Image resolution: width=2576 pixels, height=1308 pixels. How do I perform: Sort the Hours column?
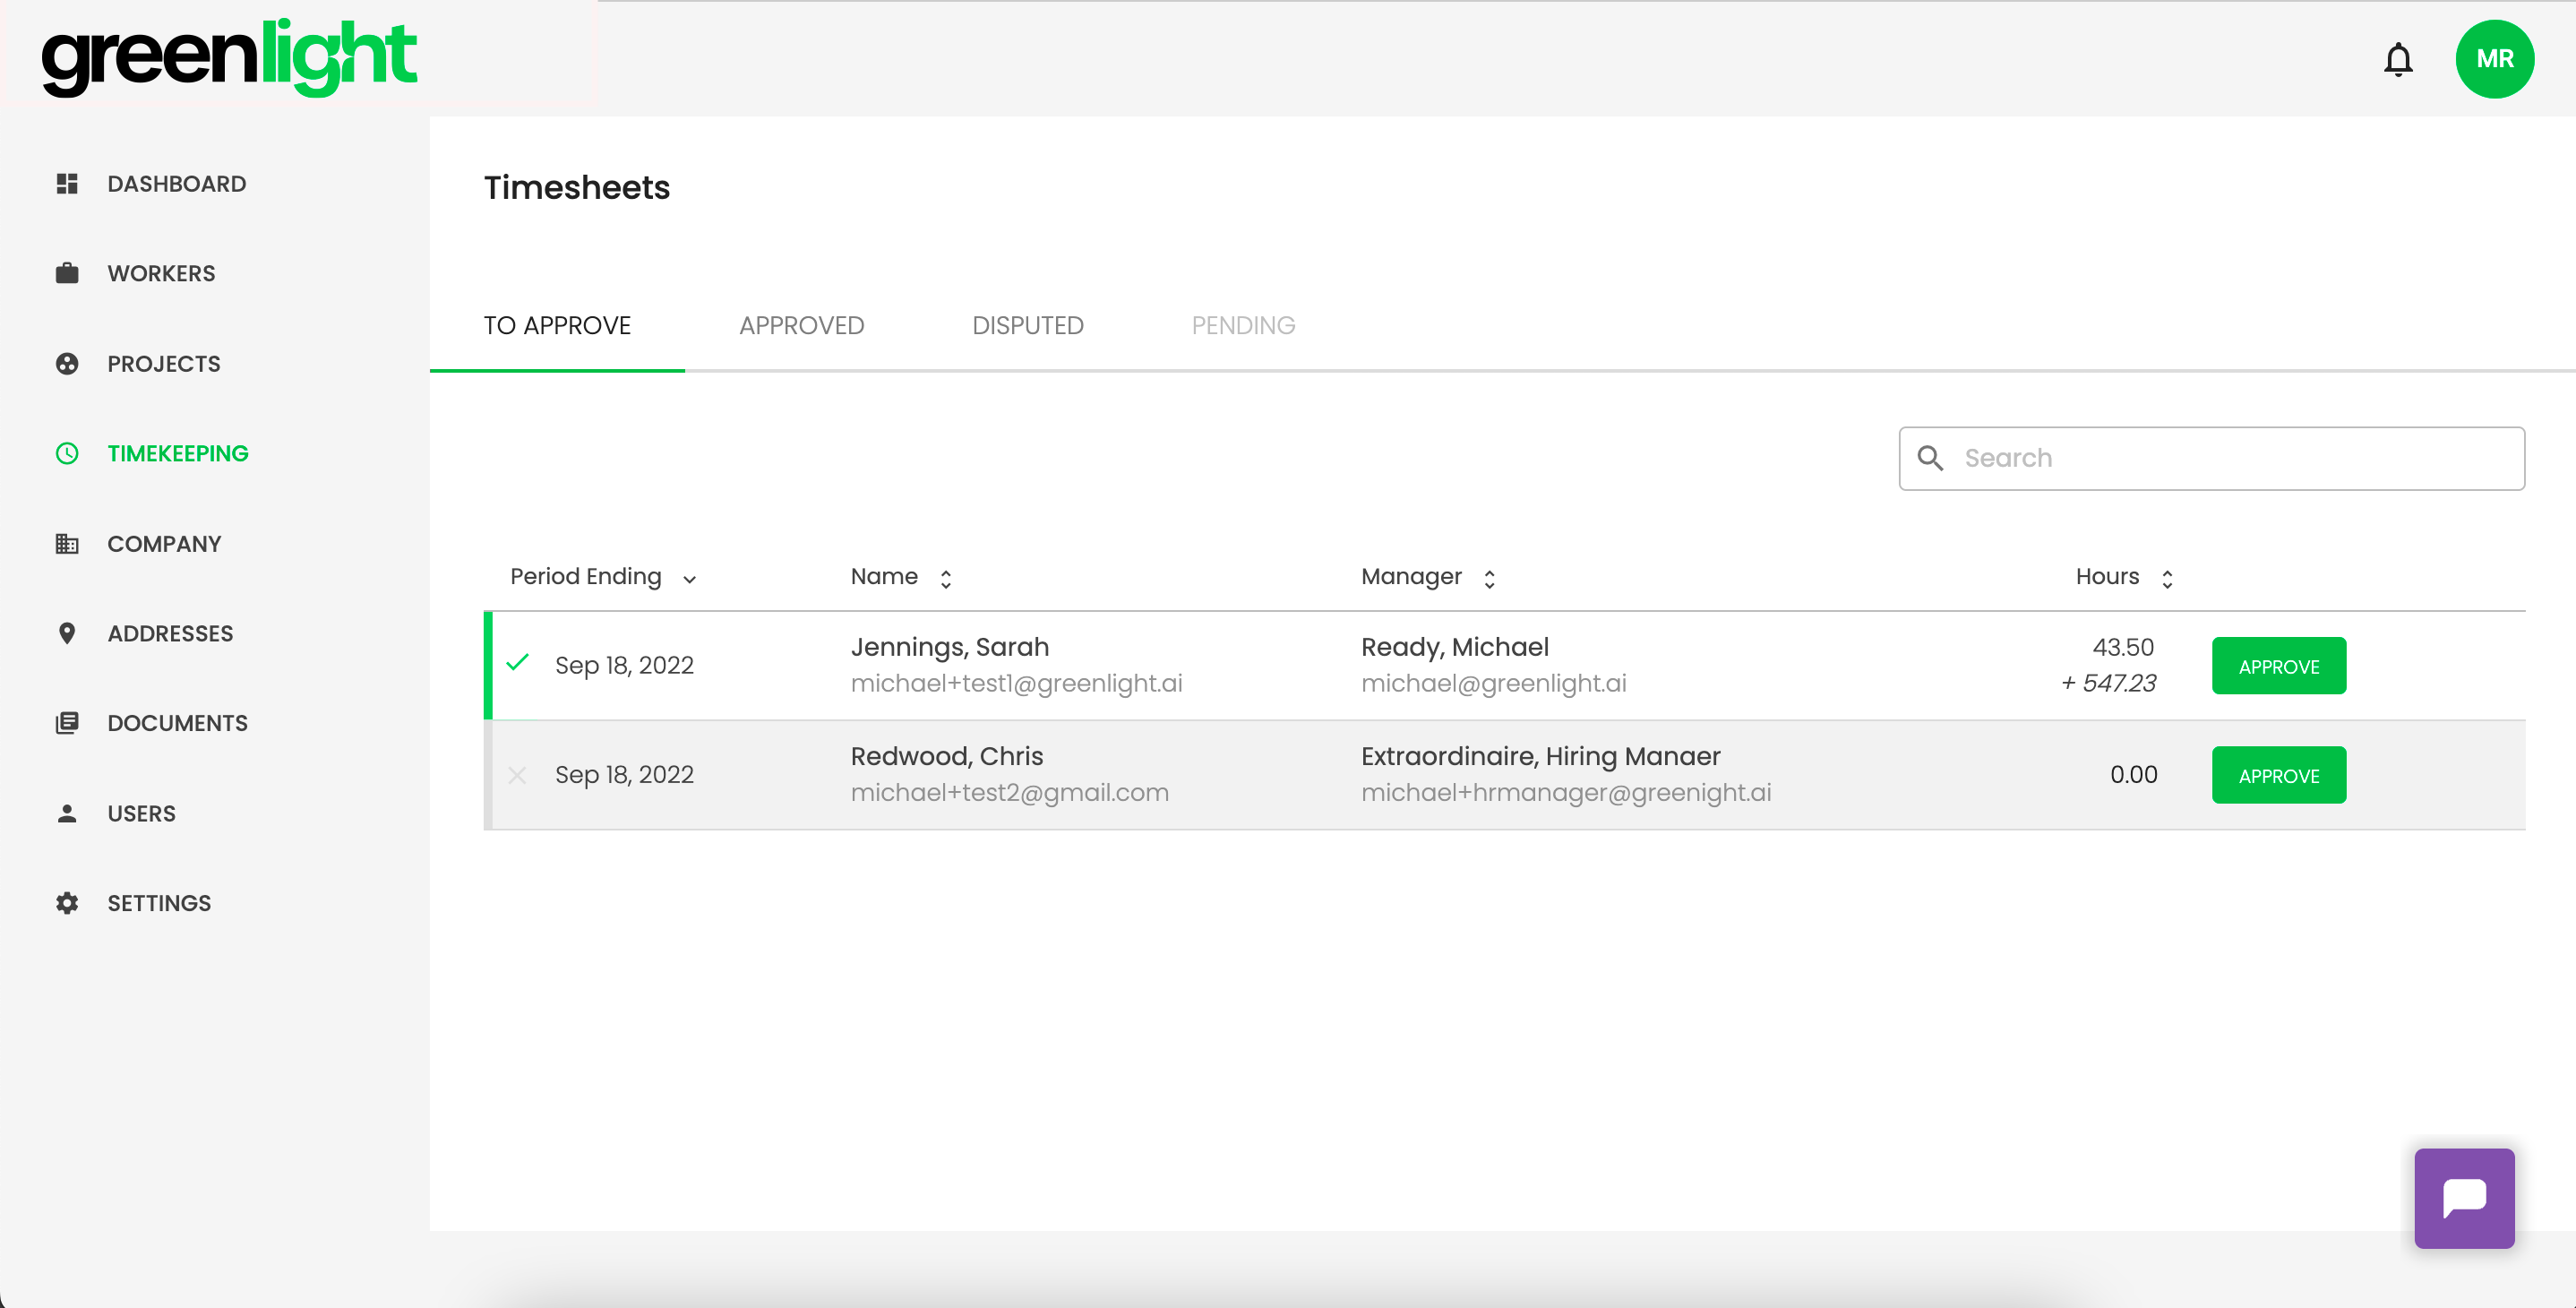2167,578
